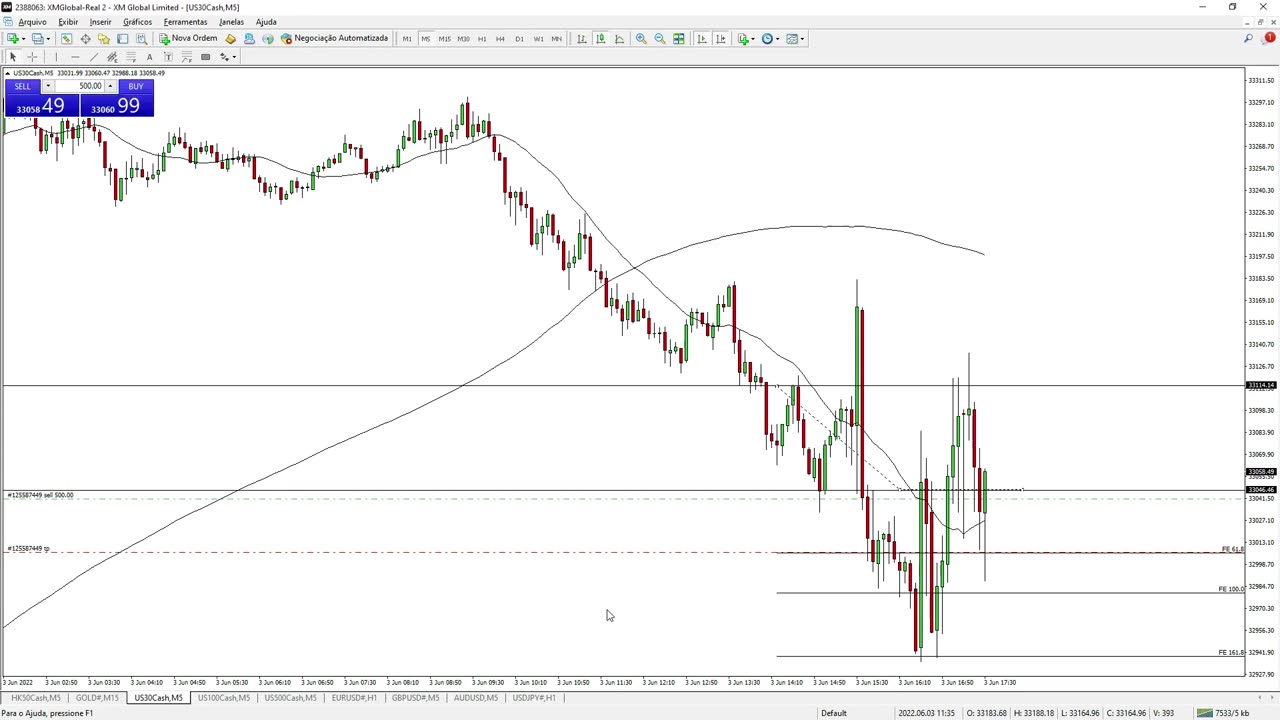Switch to the GOLD#,M15 chart tab

click(97, 698)
